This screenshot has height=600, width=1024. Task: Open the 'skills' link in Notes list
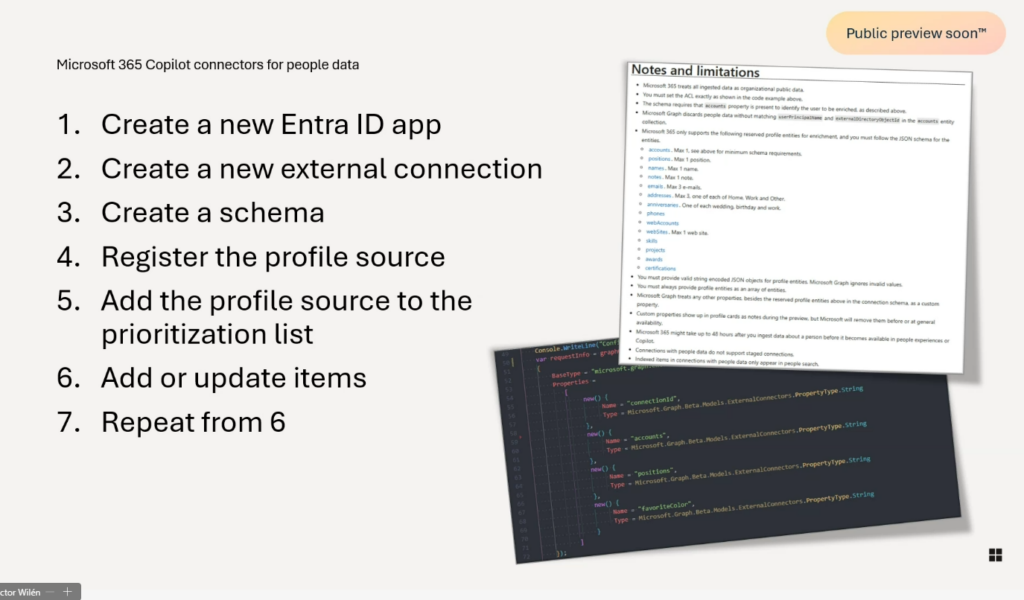pyautogui.click(x=652, y=241)
